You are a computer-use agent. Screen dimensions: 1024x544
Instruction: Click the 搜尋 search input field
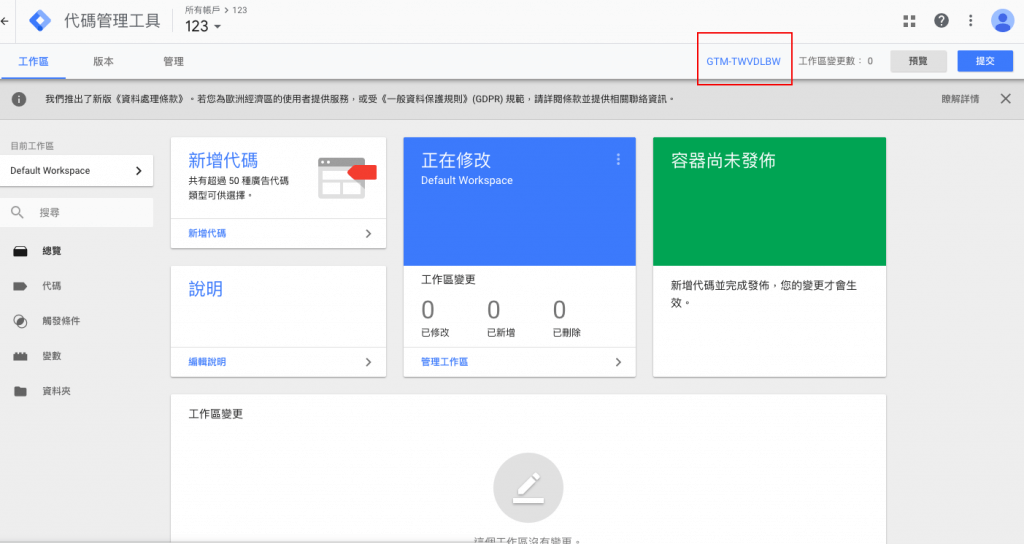[x=77, y=212]
